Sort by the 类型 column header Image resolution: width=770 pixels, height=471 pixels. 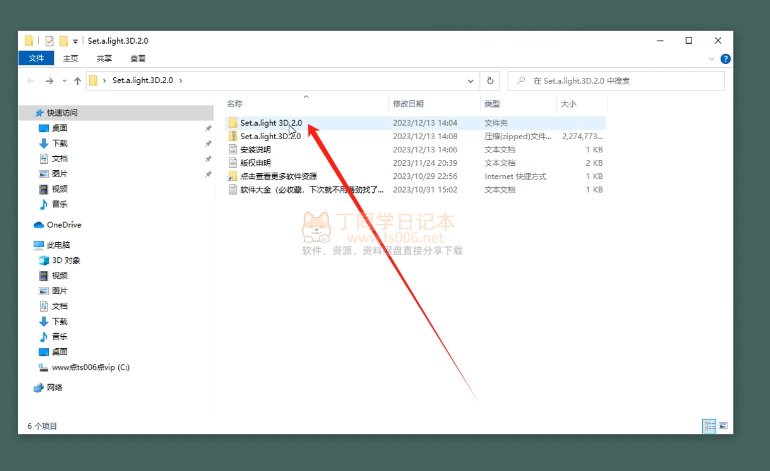coord(492,104)
